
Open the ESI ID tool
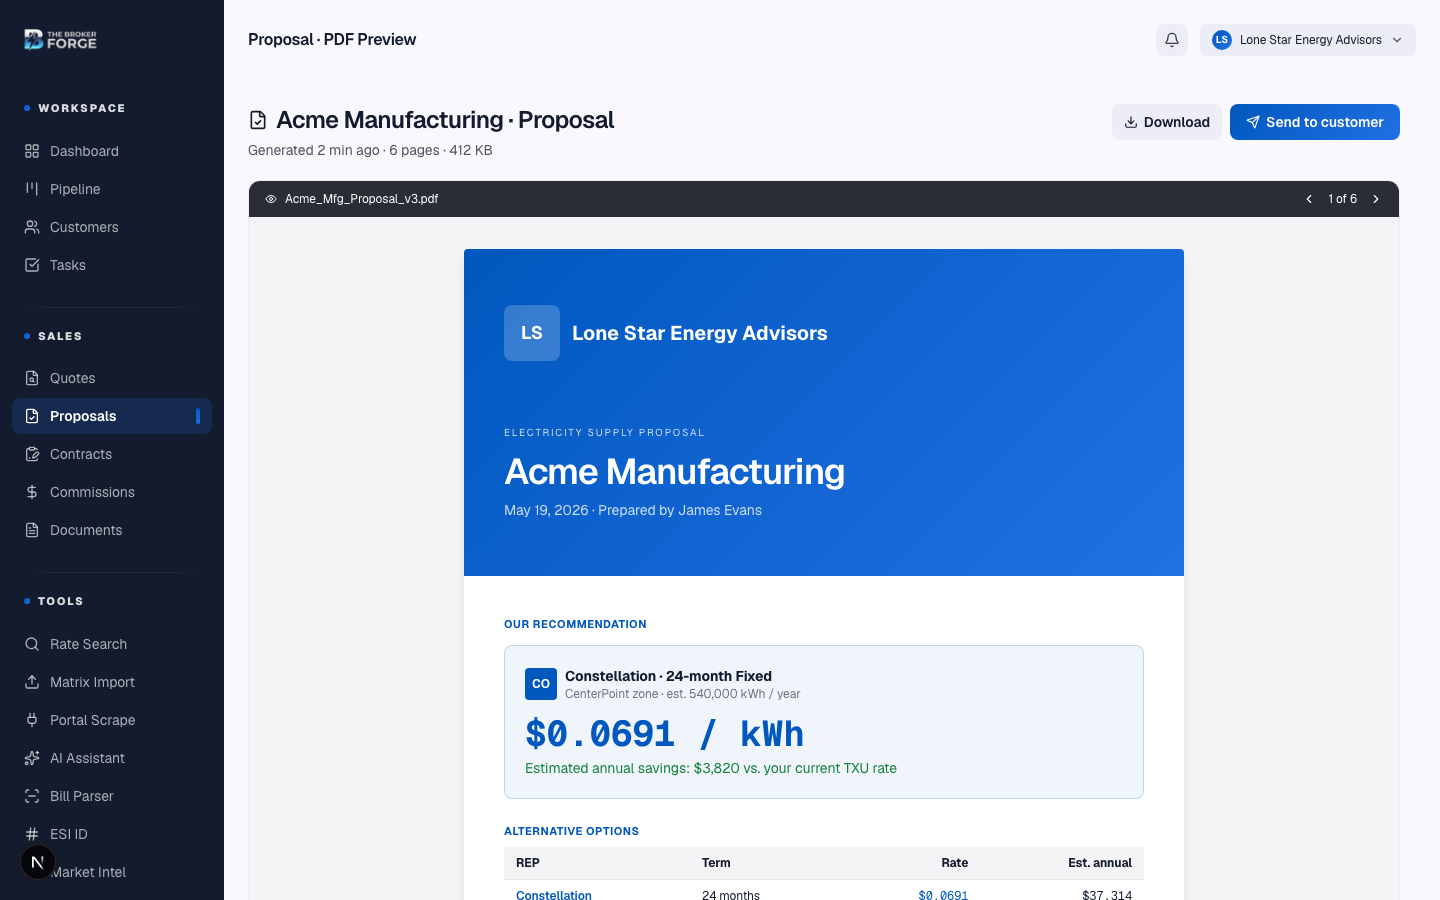click(x=112, y=834)
